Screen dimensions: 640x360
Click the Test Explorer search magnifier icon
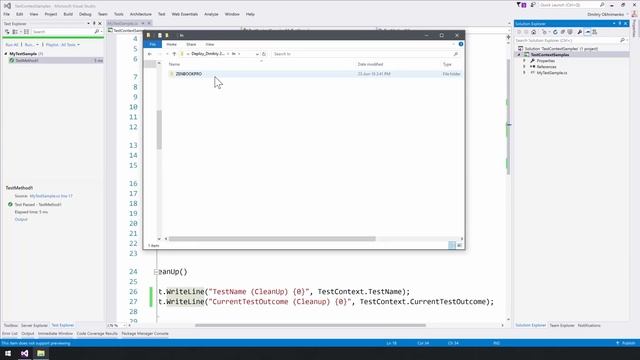click(97, 31)
